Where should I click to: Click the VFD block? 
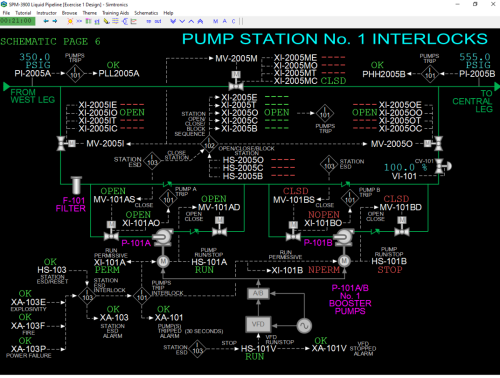coord(258,324)
